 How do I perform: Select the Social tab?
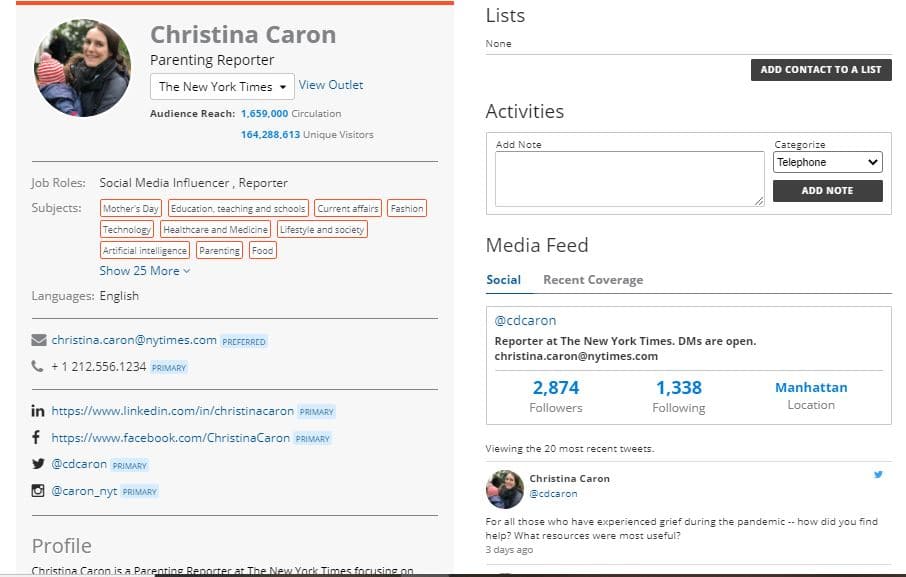(503, 280)
